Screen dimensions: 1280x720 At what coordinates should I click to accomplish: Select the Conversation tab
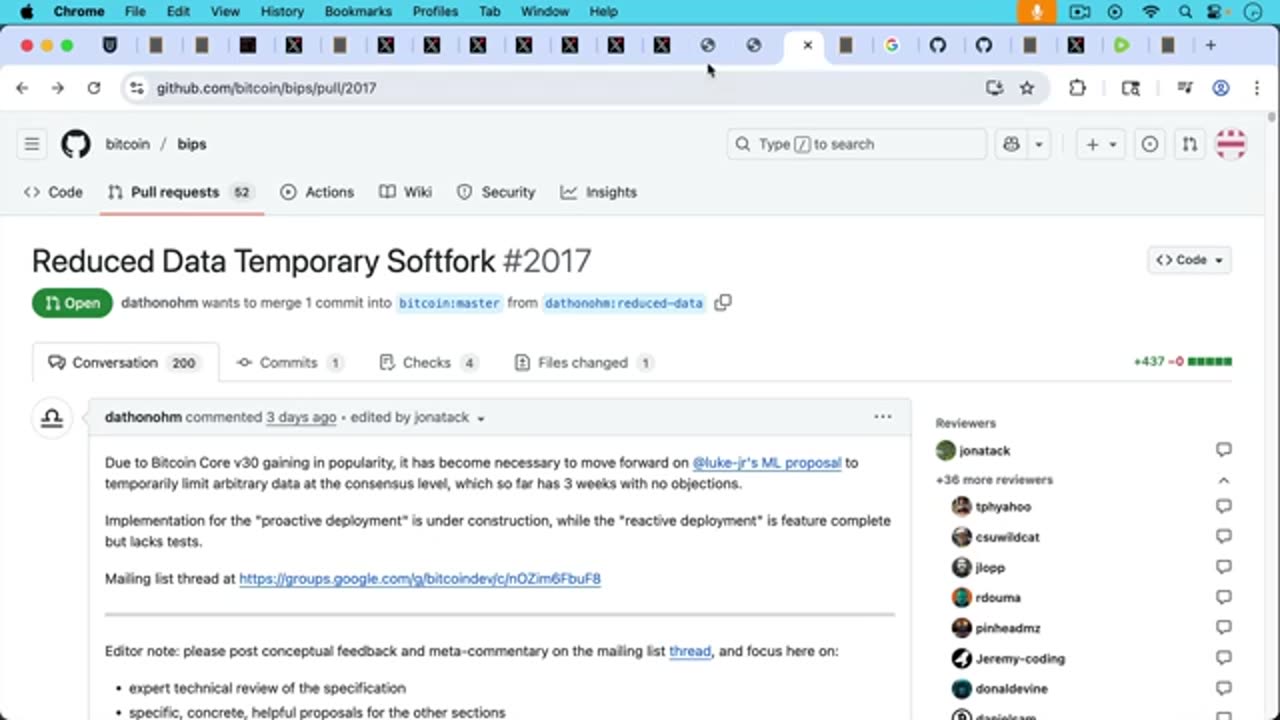(x=125, y=363)
